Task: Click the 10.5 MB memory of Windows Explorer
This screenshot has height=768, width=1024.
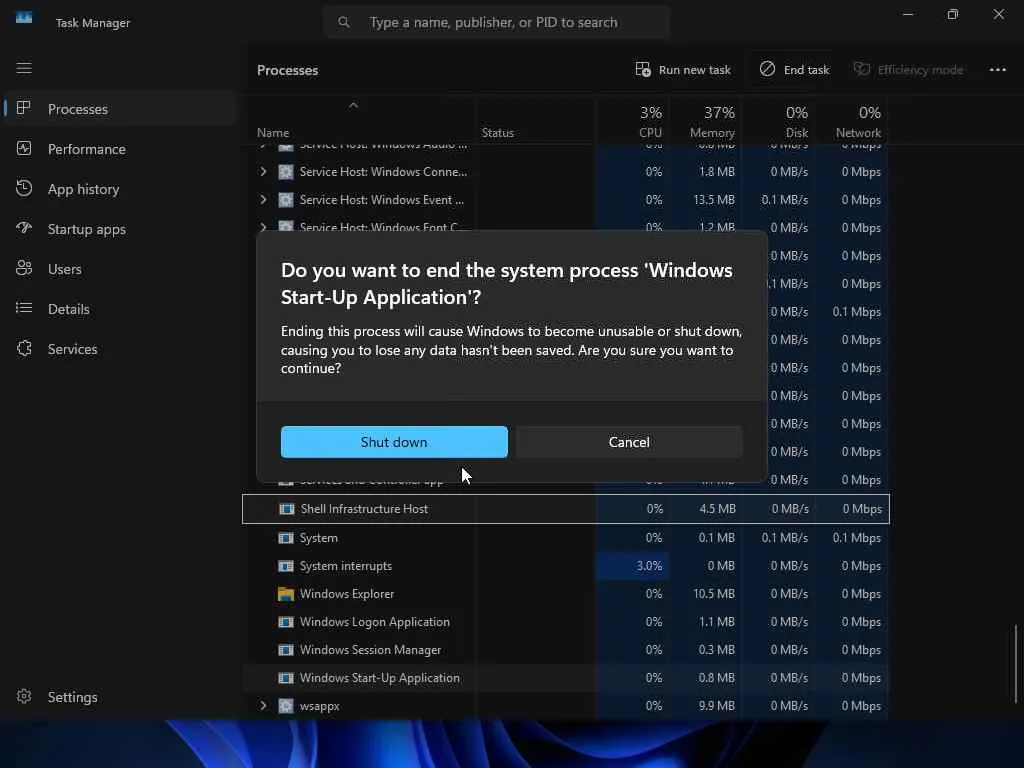Action: coord(714,594)
